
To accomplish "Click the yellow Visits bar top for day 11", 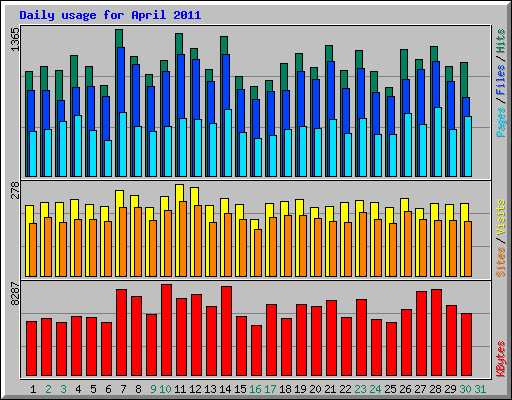I will coord(179,192).
